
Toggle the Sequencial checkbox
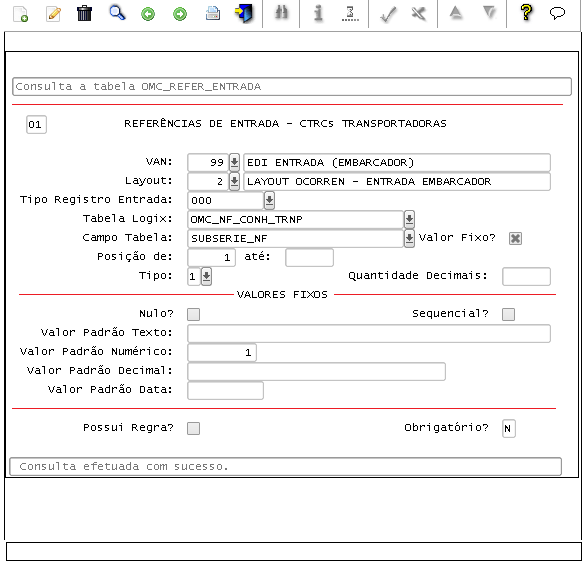[x=509, y=314]
